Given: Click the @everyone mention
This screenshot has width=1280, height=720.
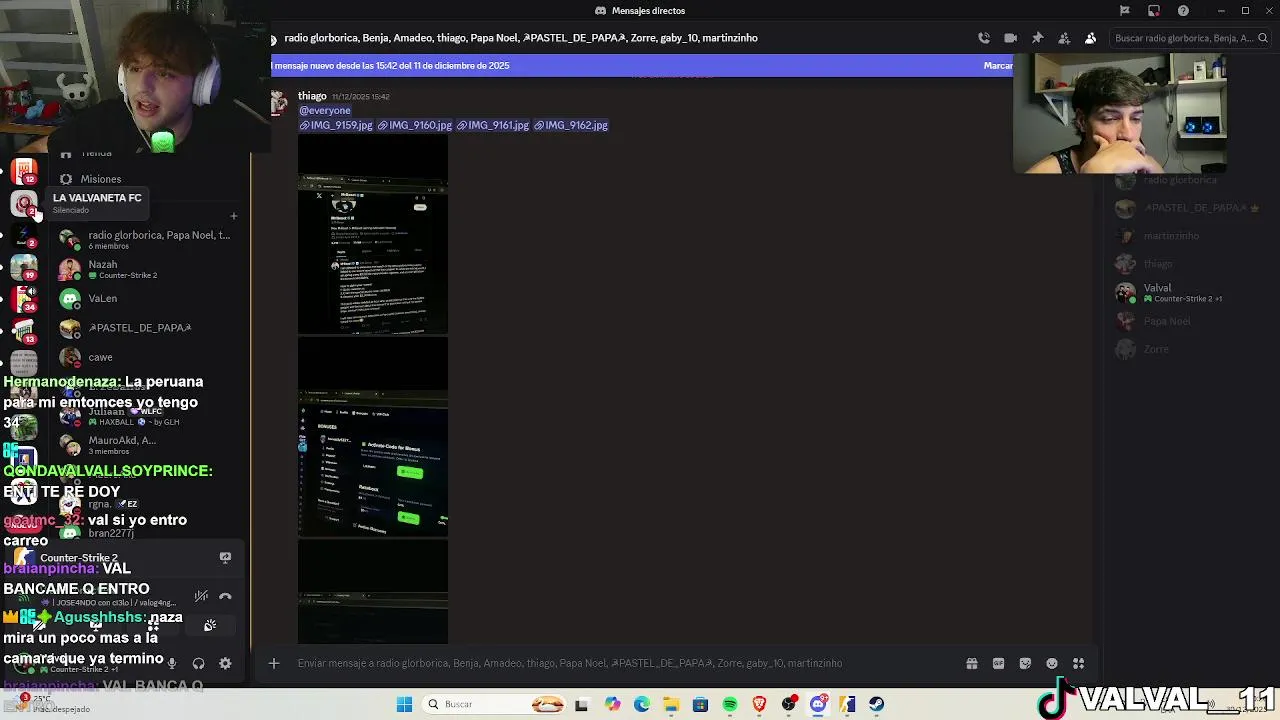Looking at the screenshot, I should coord(325,110).
